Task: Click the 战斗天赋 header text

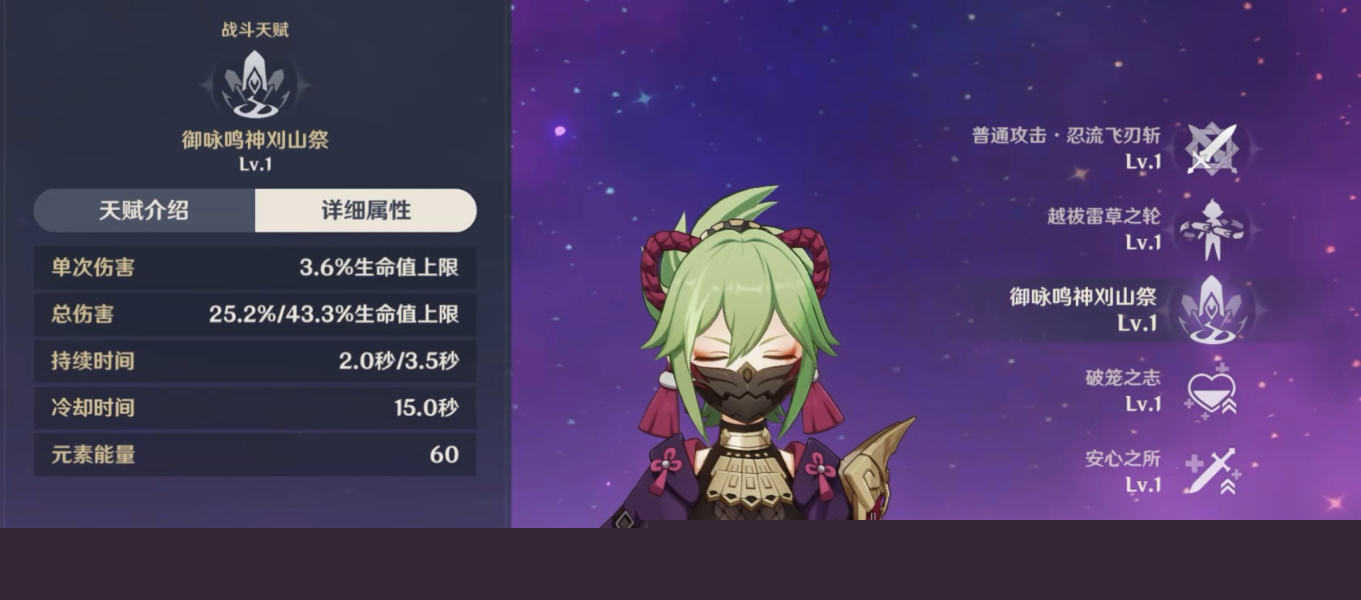Action: 255,30
